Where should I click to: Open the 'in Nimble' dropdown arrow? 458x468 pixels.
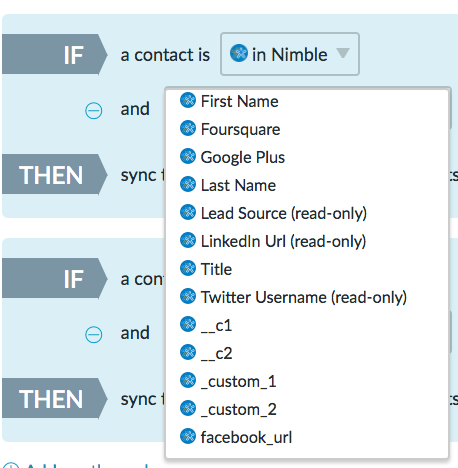[x=343, y=53]
